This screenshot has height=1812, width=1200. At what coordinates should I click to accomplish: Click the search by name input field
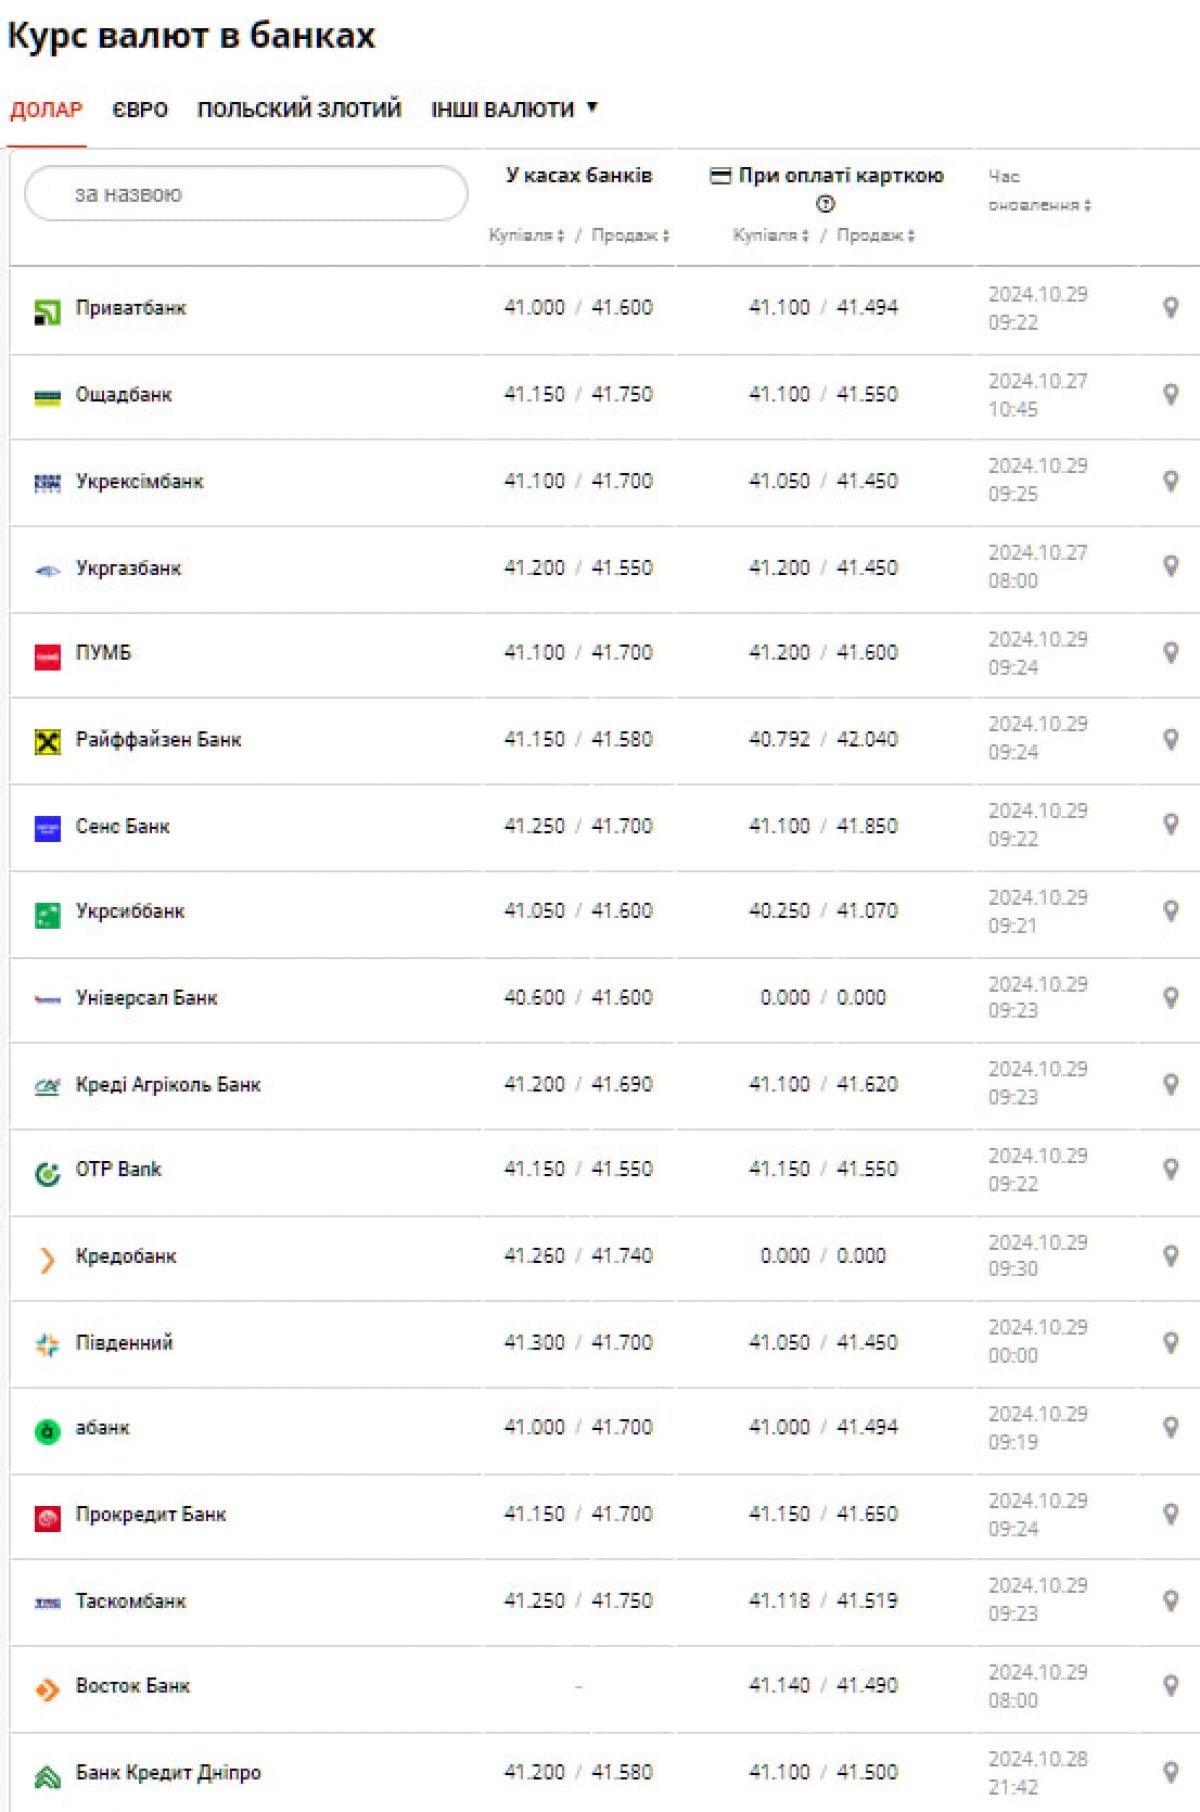click(x=246, y=194)
